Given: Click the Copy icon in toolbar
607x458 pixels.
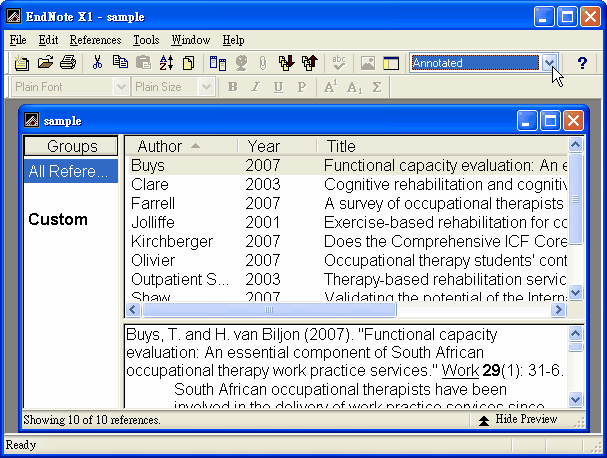Looking at the screenshot, I should pos(120,62).
